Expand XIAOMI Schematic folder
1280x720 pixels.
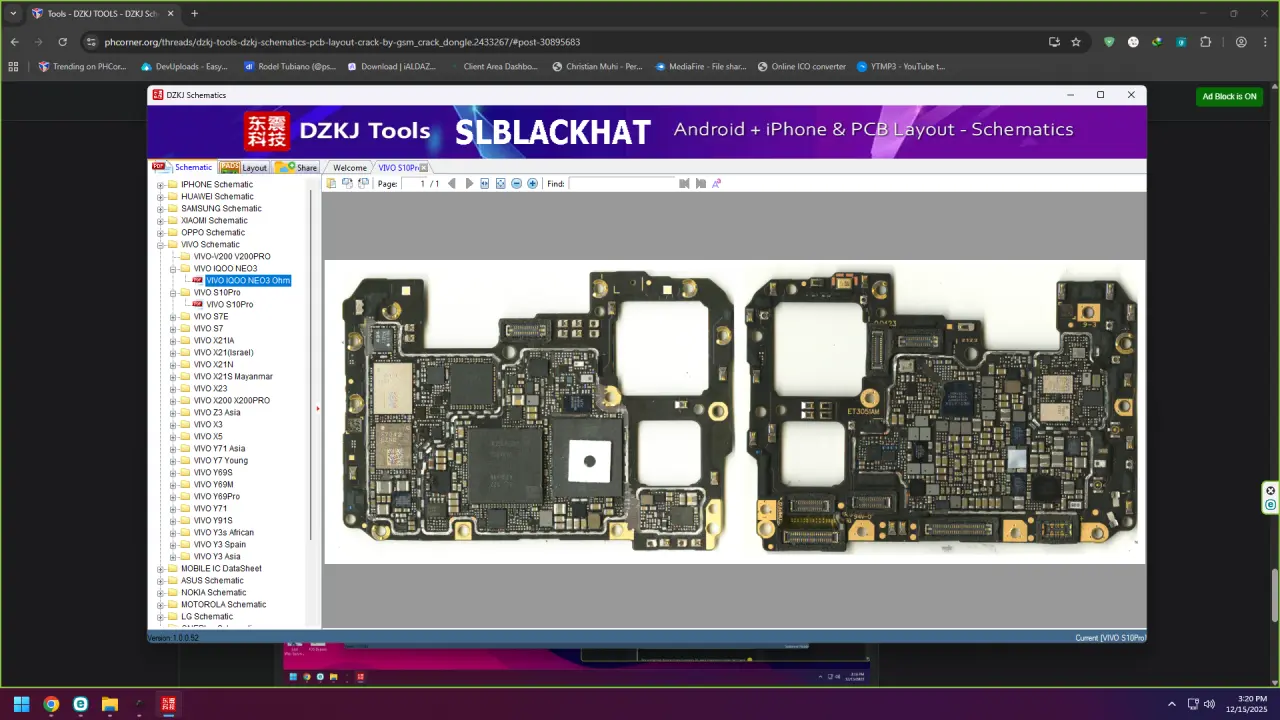point(160,221)
